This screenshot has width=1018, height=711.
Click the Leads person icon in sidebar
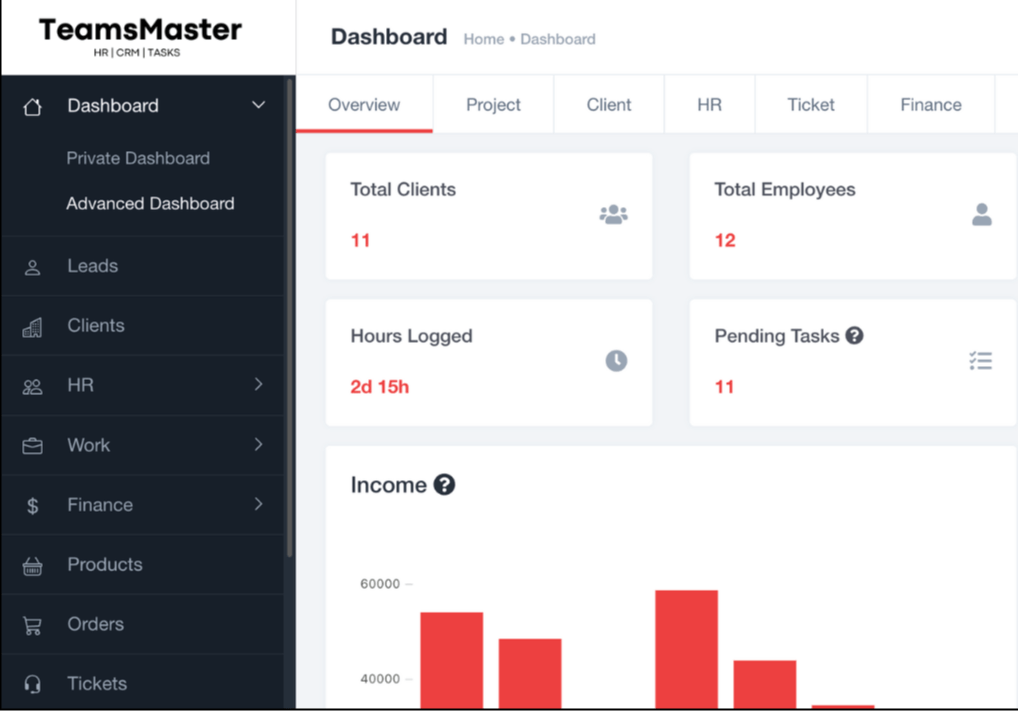pyautogui.click(x=32, y=267)
